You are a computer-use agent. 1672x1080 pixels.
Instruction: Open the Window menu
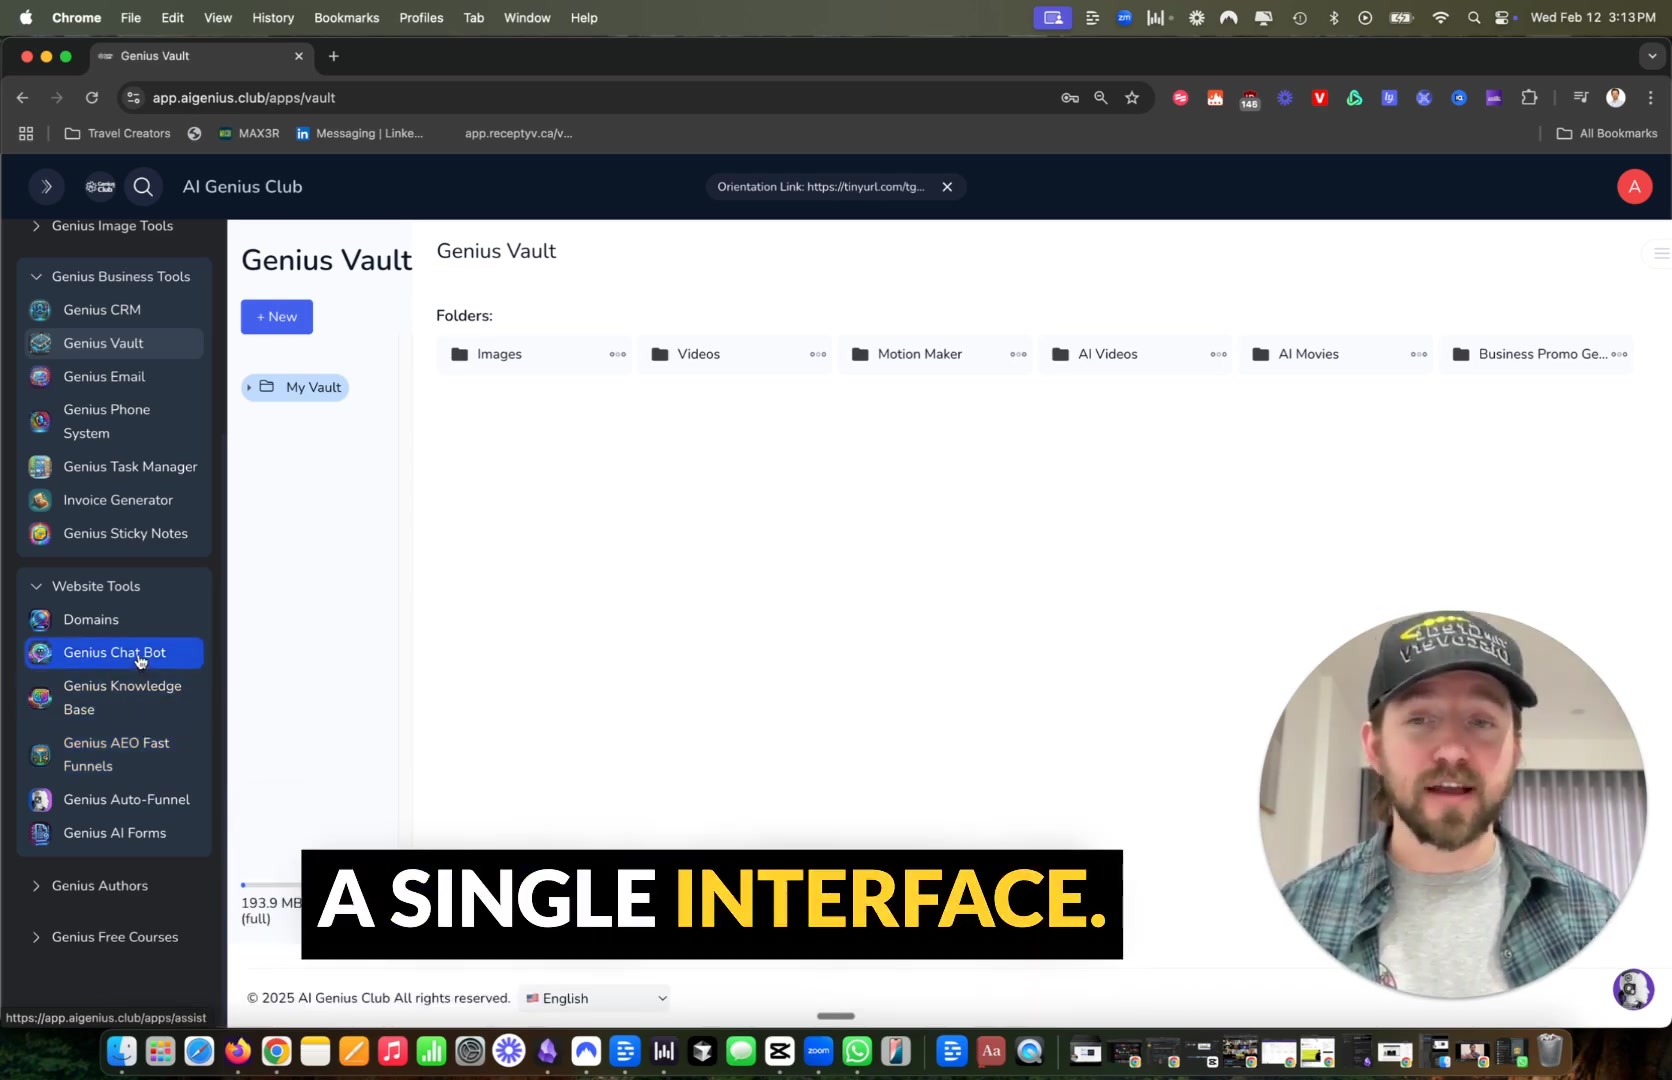527,18
